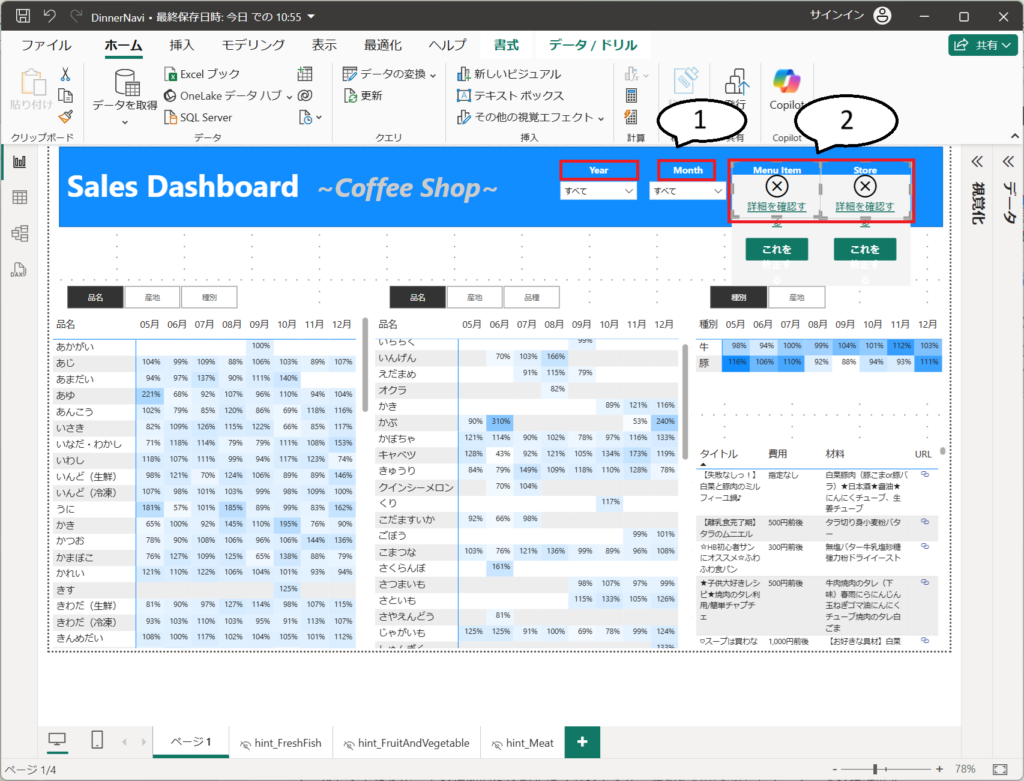Image resolution: width=1024 pixels, height=781 pixels.
Task: Click the SQL Server data source
Action: [x=198, y=117]
